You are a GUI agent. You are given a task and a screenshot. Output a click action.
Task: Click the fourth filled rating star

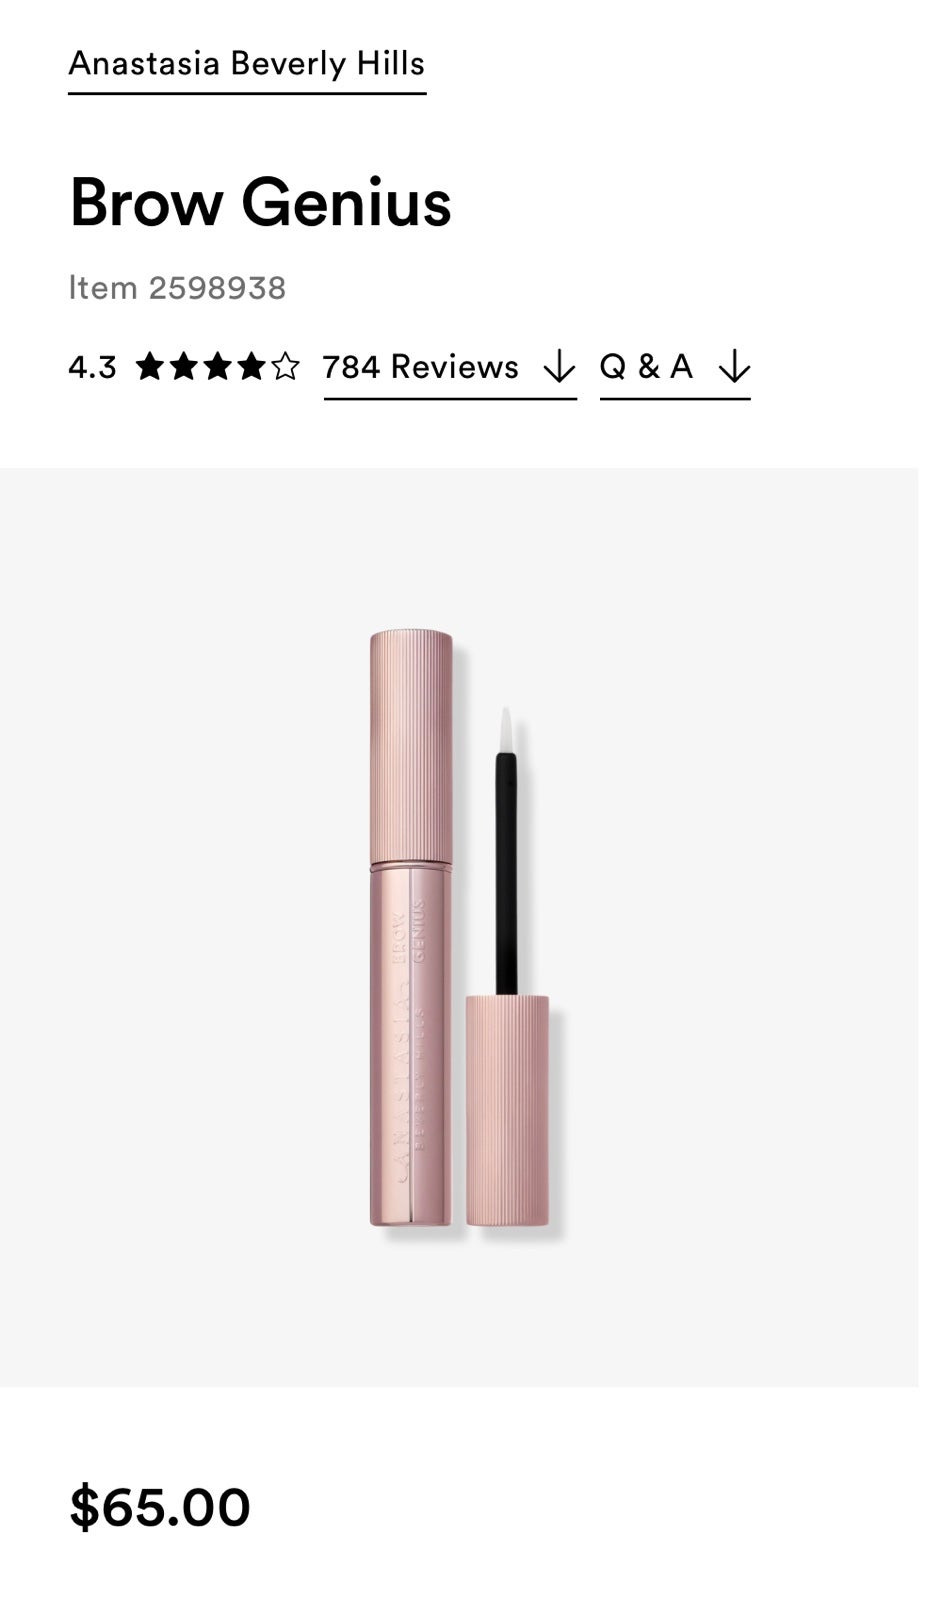tap(252, 367)
